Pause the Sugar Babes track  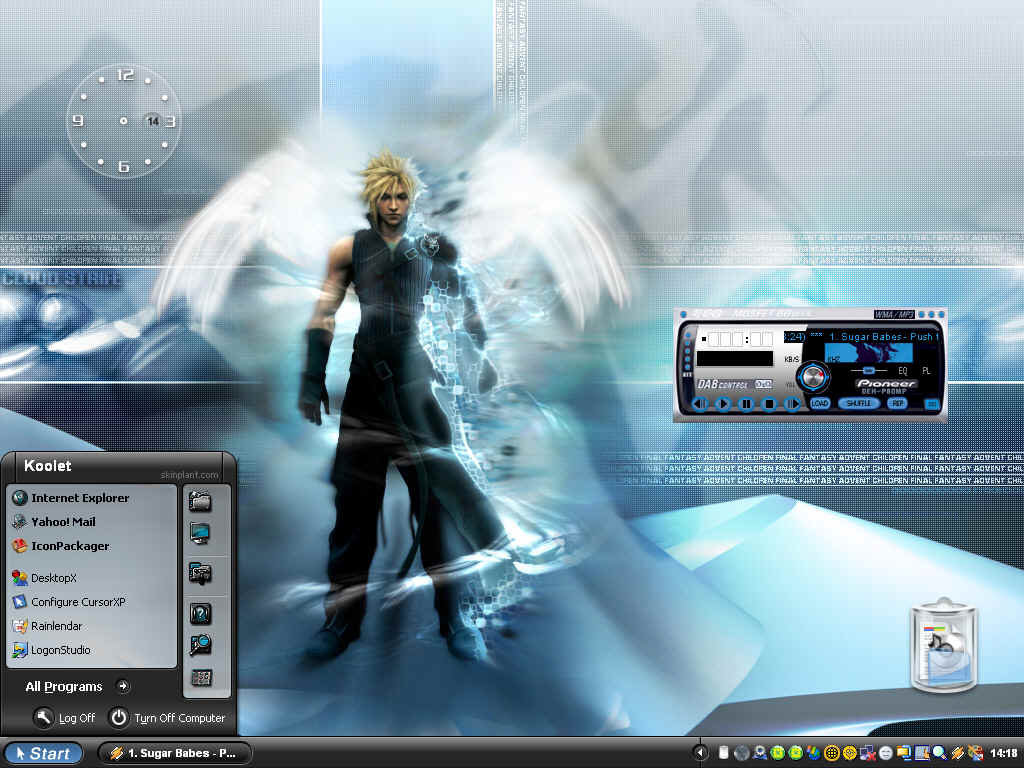tap(746, 404)
